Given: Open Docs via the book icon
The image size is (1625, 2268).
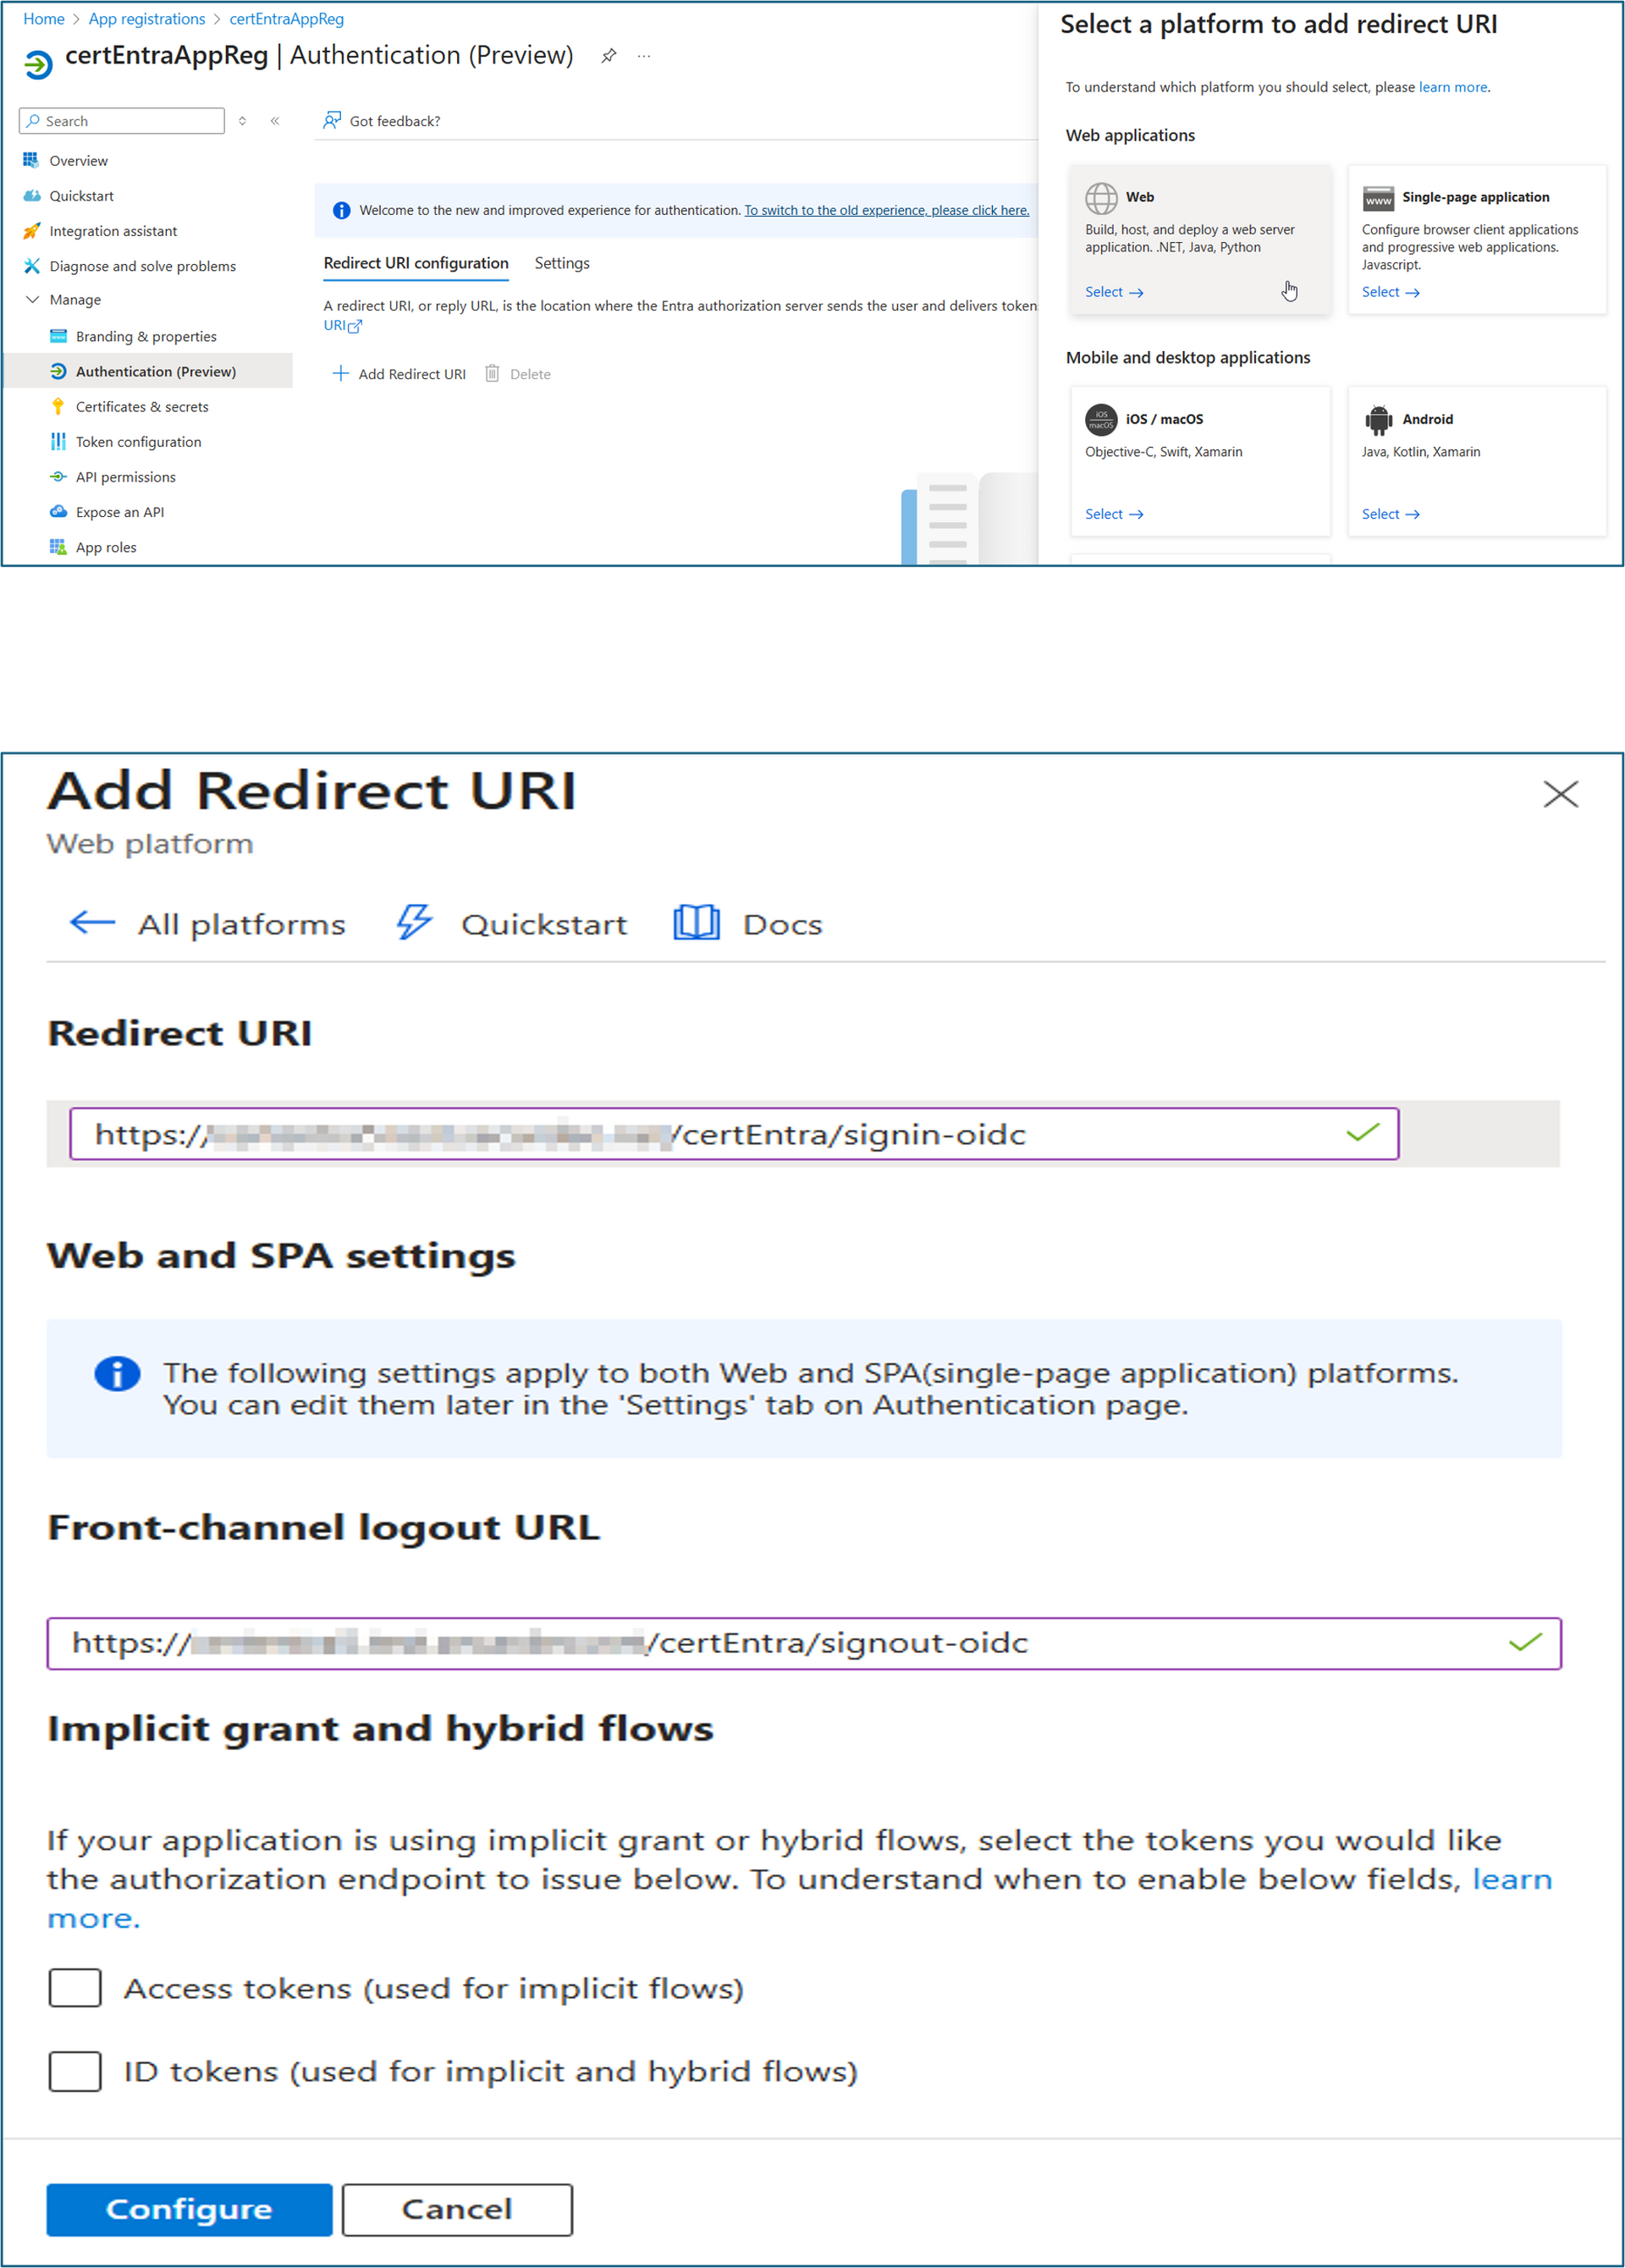Looking at the screenshot, I should 696,922.
